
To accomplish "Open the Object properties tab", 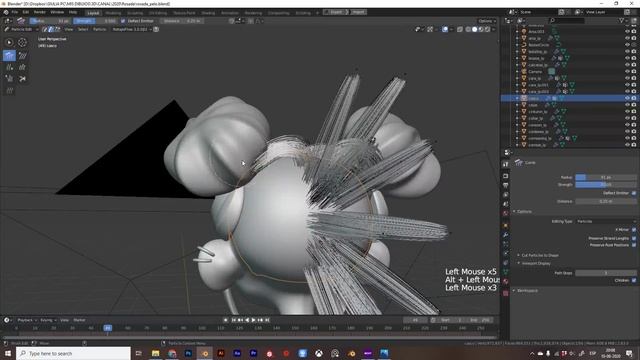I will coord(506,225).
